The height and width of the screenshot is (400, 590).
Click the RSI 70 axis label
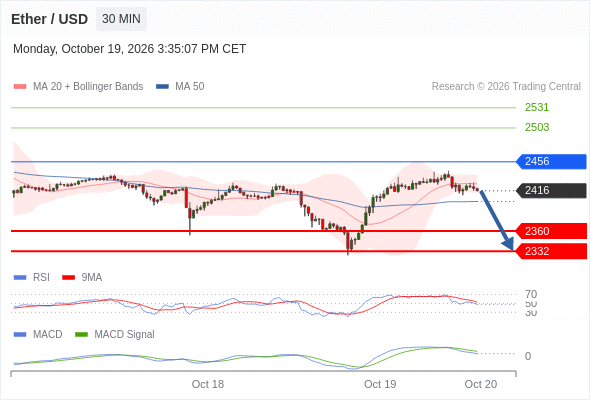531,294
